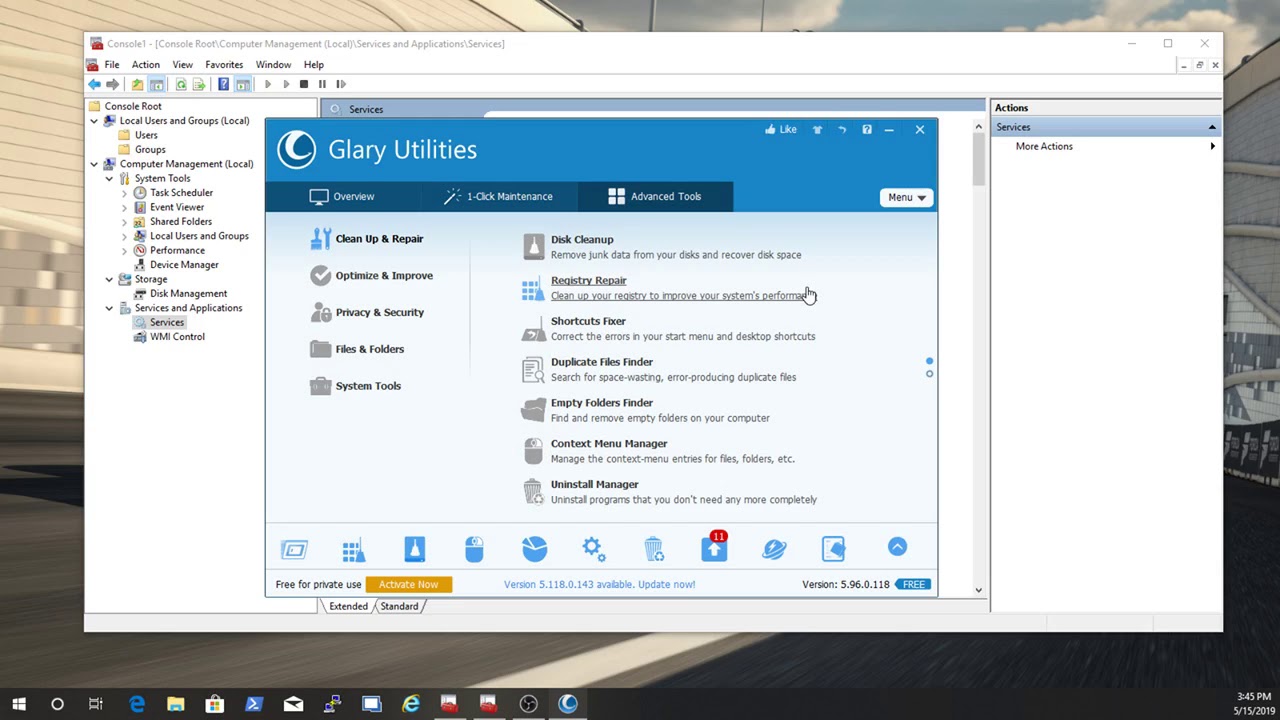Open the Menu dropdown in Glary Utilities
Image resolution: width=1280 pixels, height=720 pixels.
(907, 197)
